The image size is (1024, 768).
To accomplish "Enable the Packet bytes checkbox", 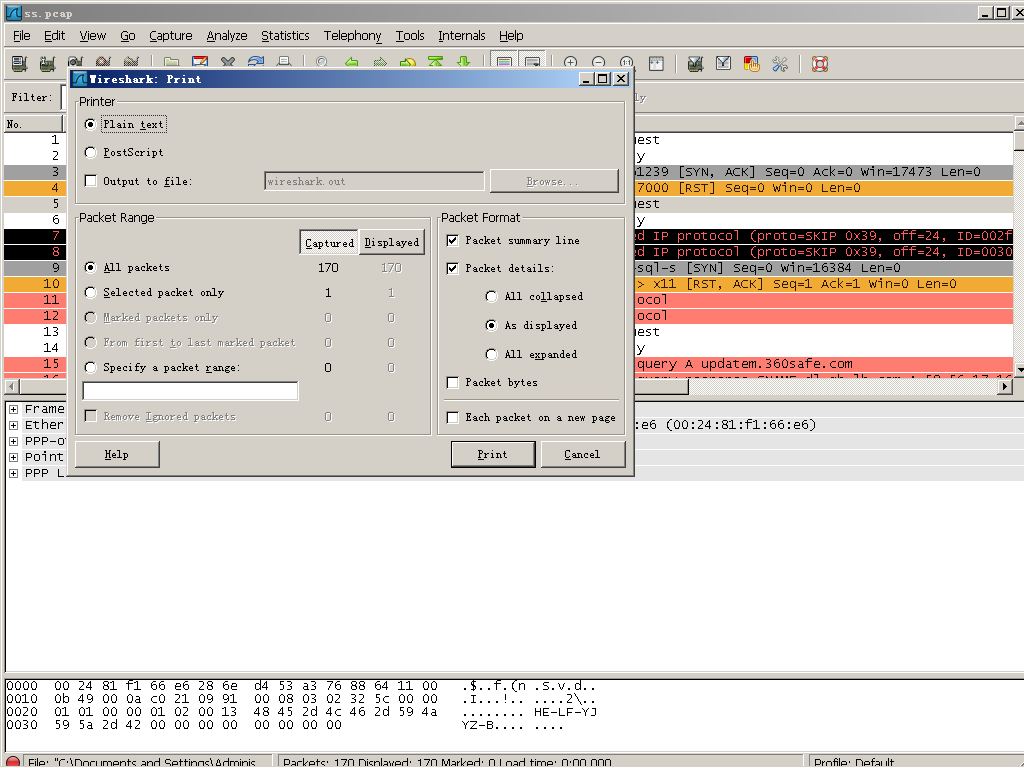I will tap(452, 382).
